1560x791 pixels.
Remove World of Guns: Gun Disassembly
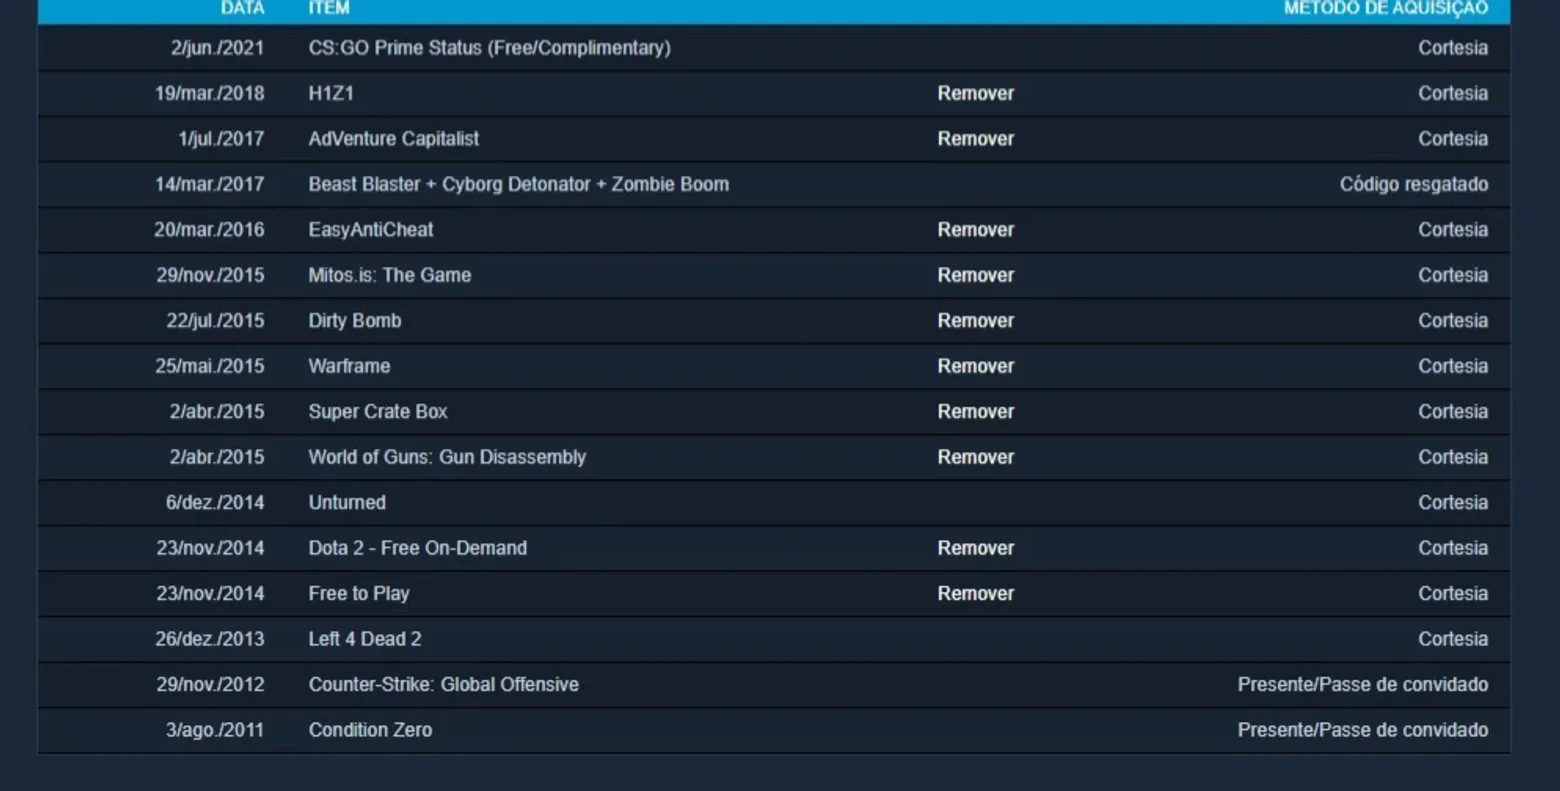tap(975, 457)
